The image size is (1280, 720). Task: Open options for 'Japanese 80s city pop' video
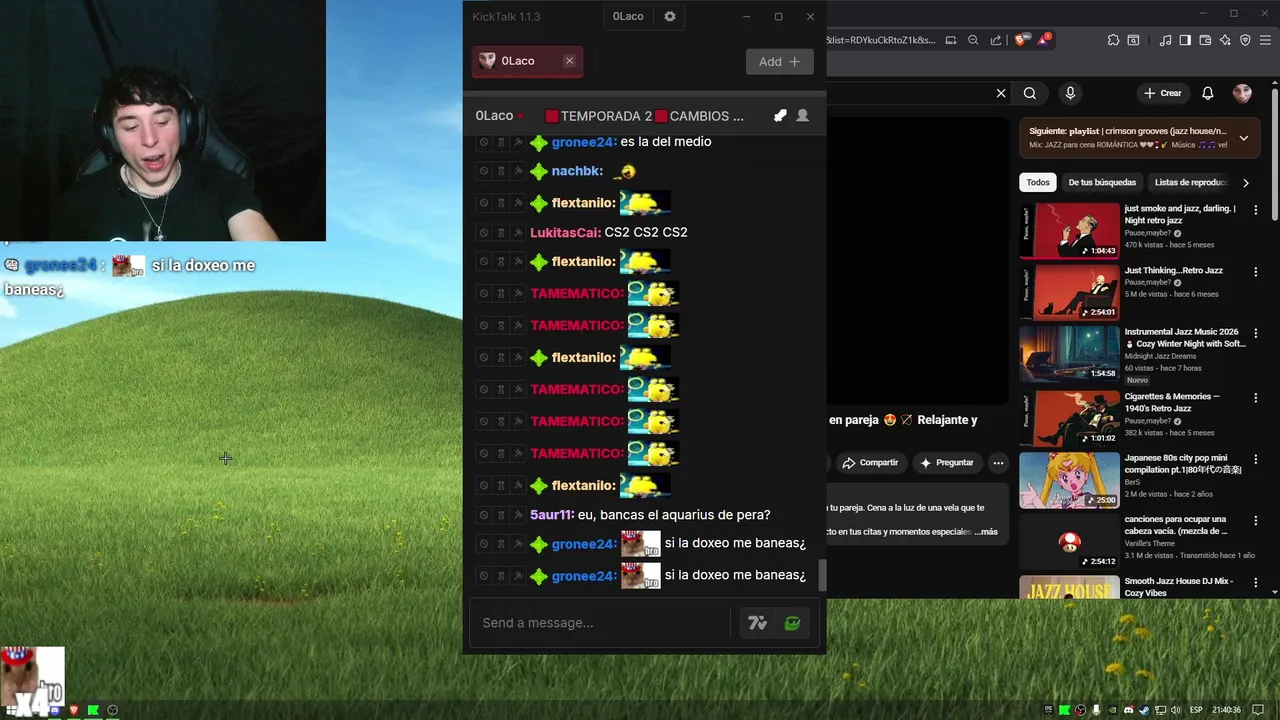(1256, 459)
